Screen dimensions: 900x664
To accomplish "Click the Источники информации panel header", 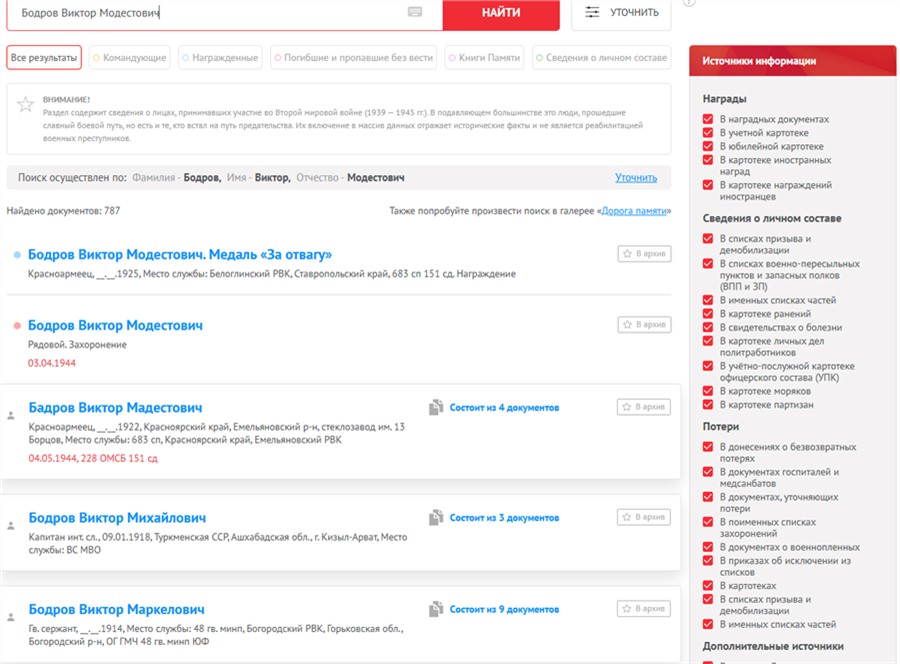I will 793,61.
